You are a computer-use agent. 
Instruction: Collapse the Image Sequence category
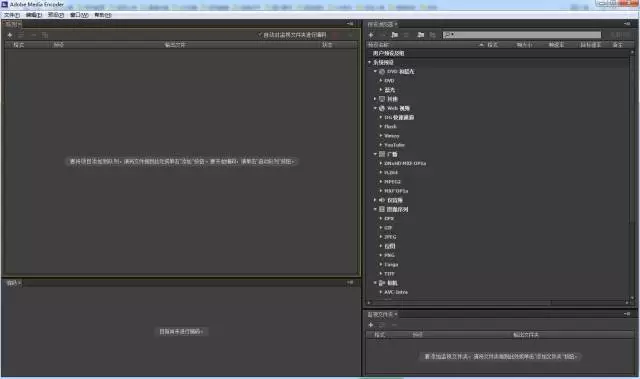tap(375, 209)
